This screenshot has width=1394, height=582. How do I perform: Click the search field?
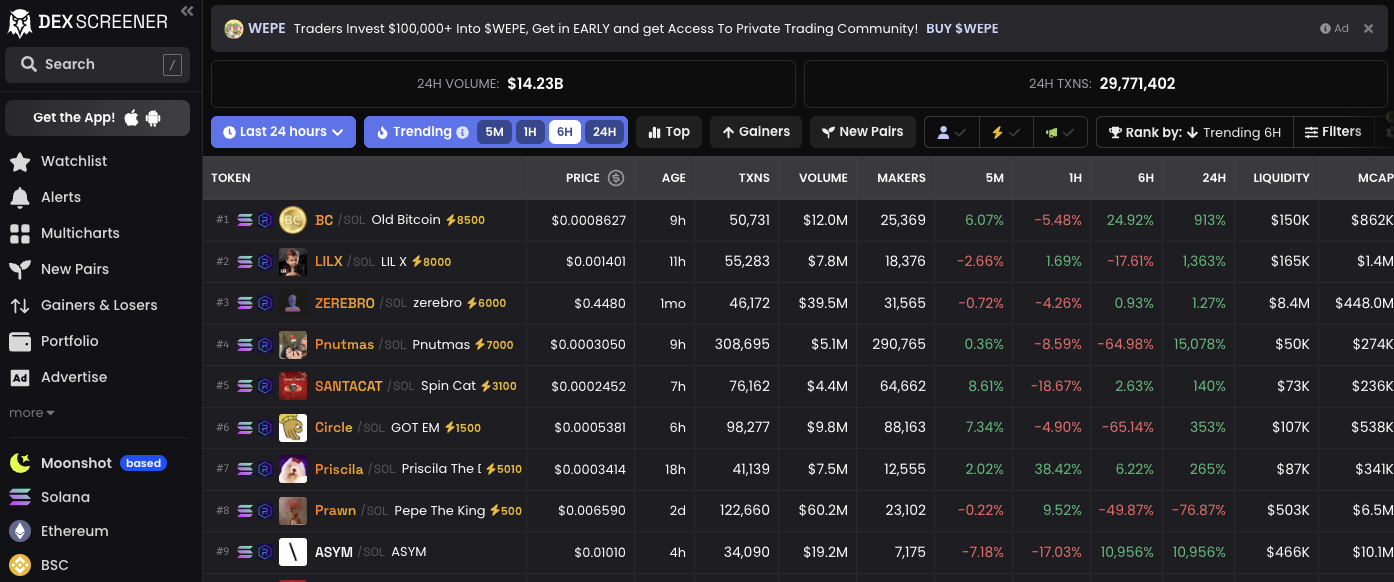coord(97,65)
